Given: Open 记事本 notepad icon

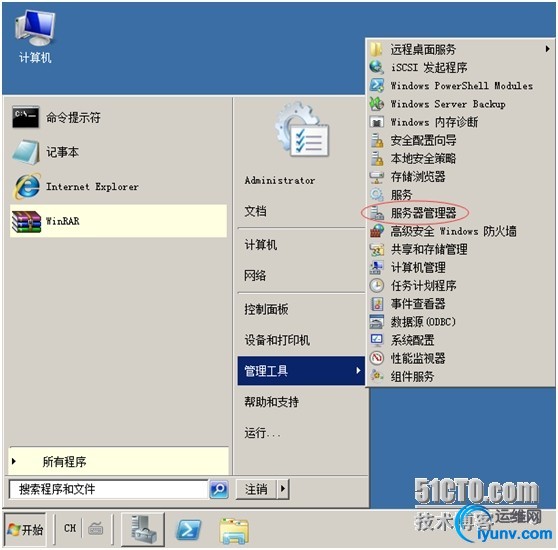Looking at the screenshot, I should tap(26, 152).
